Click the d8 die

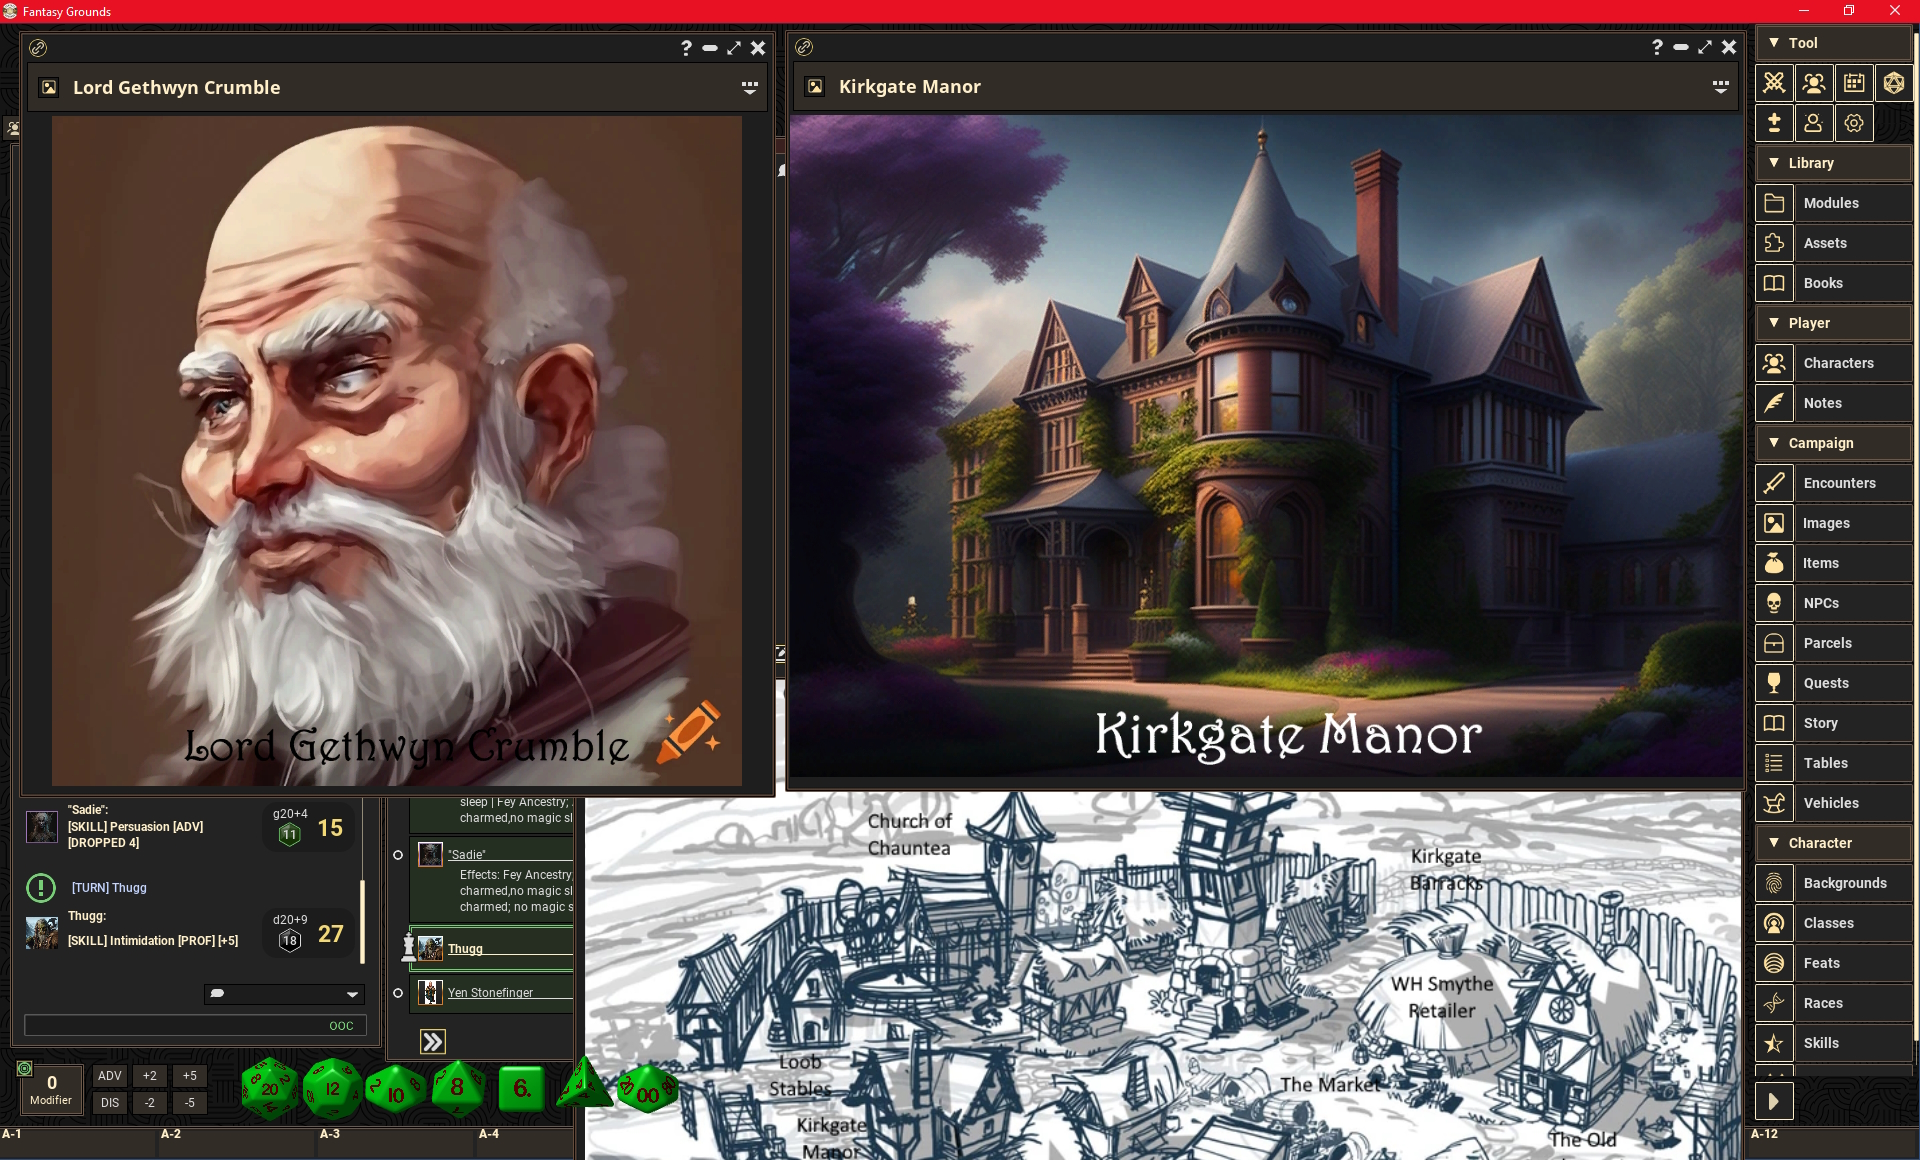click(457, 1088)
